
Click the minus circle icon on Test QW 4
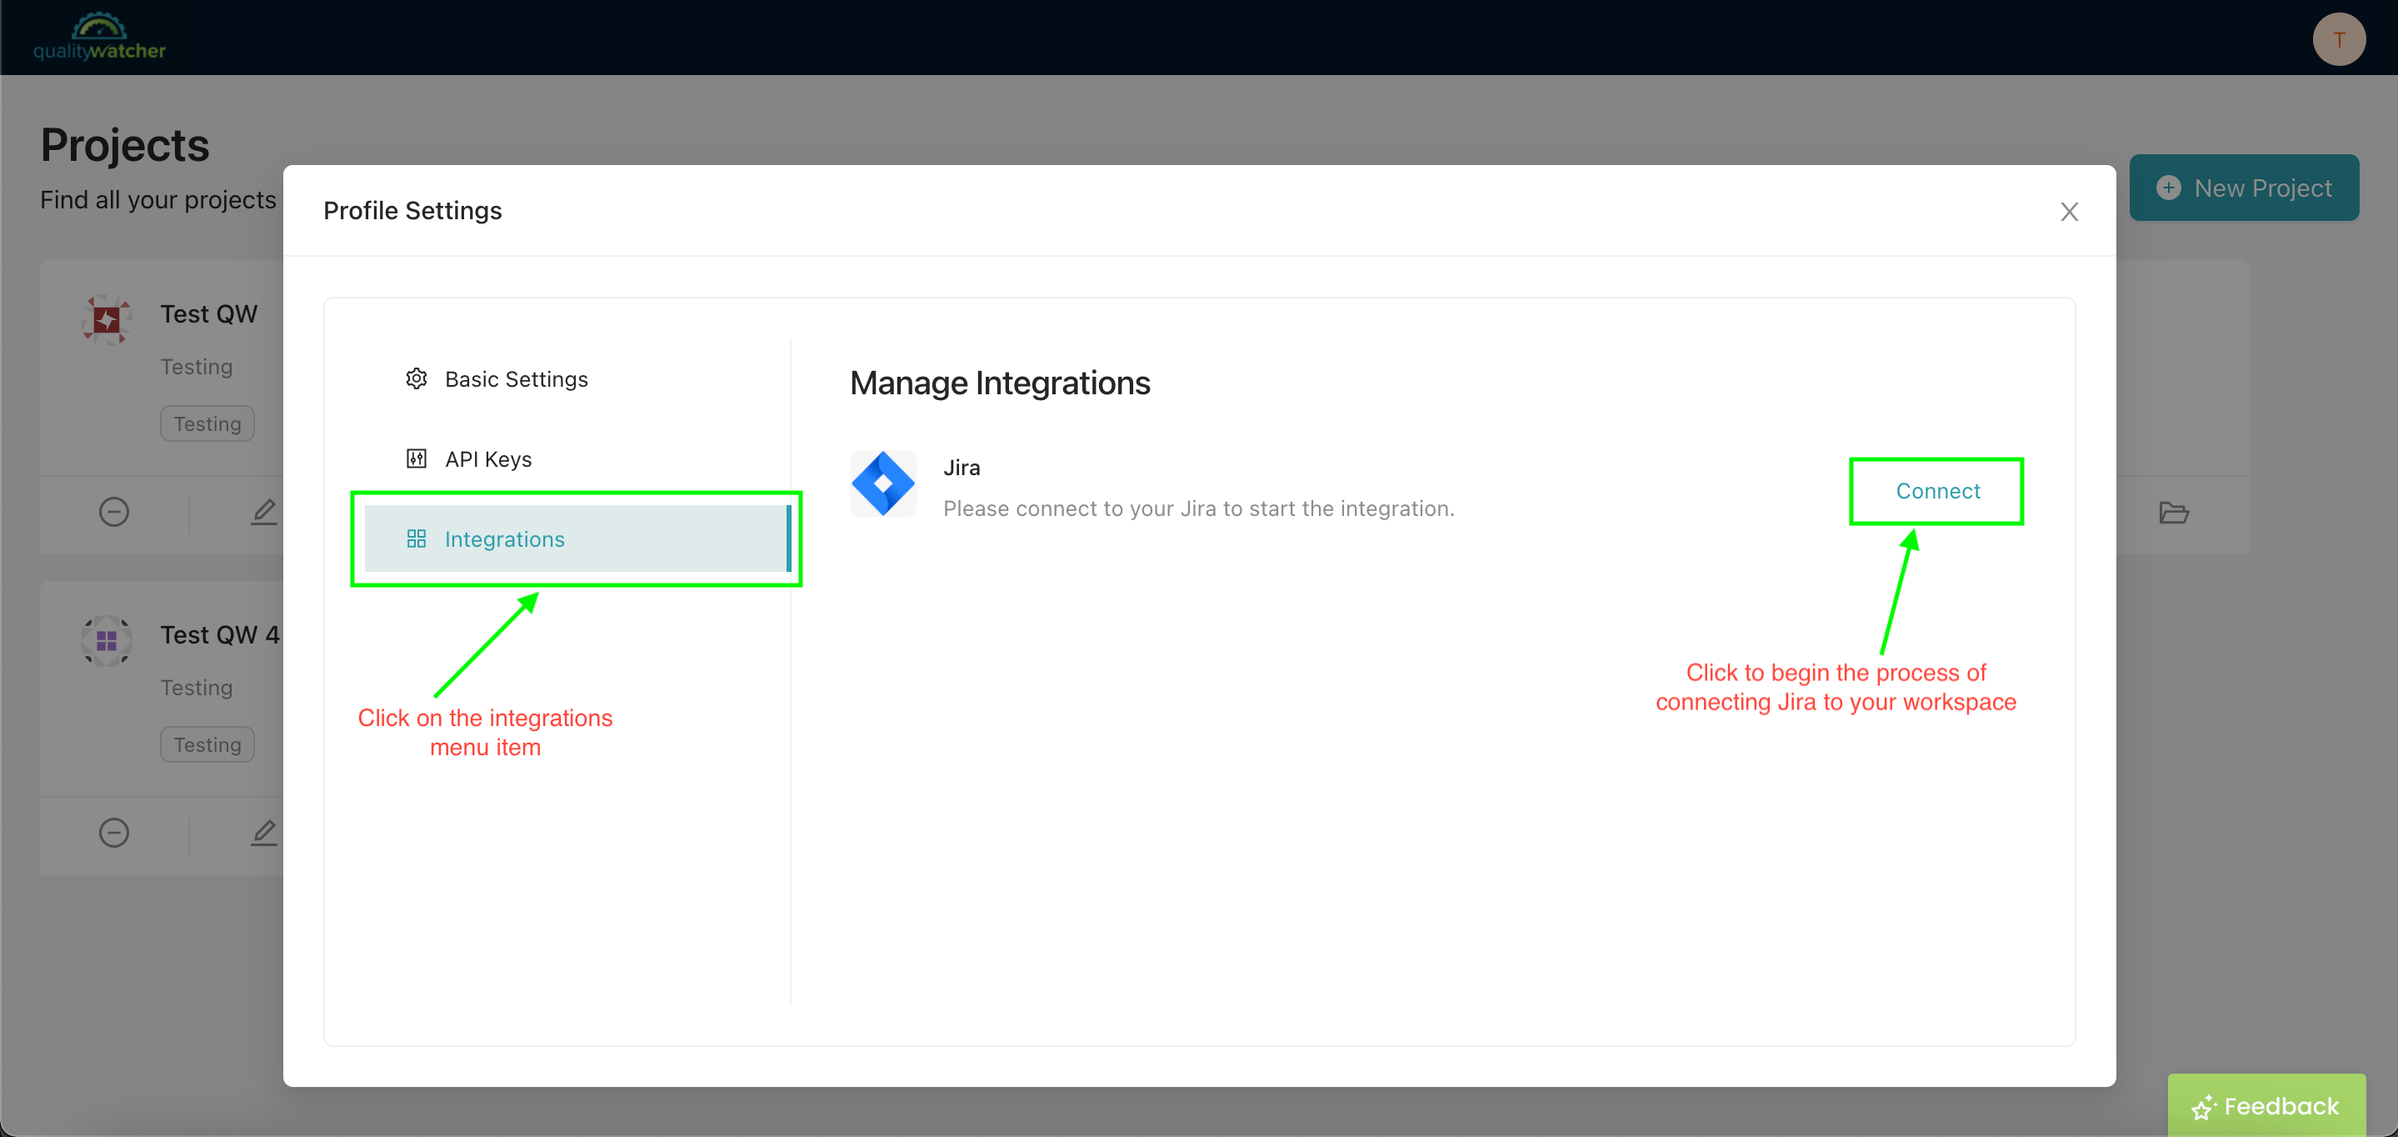(114, 833)
